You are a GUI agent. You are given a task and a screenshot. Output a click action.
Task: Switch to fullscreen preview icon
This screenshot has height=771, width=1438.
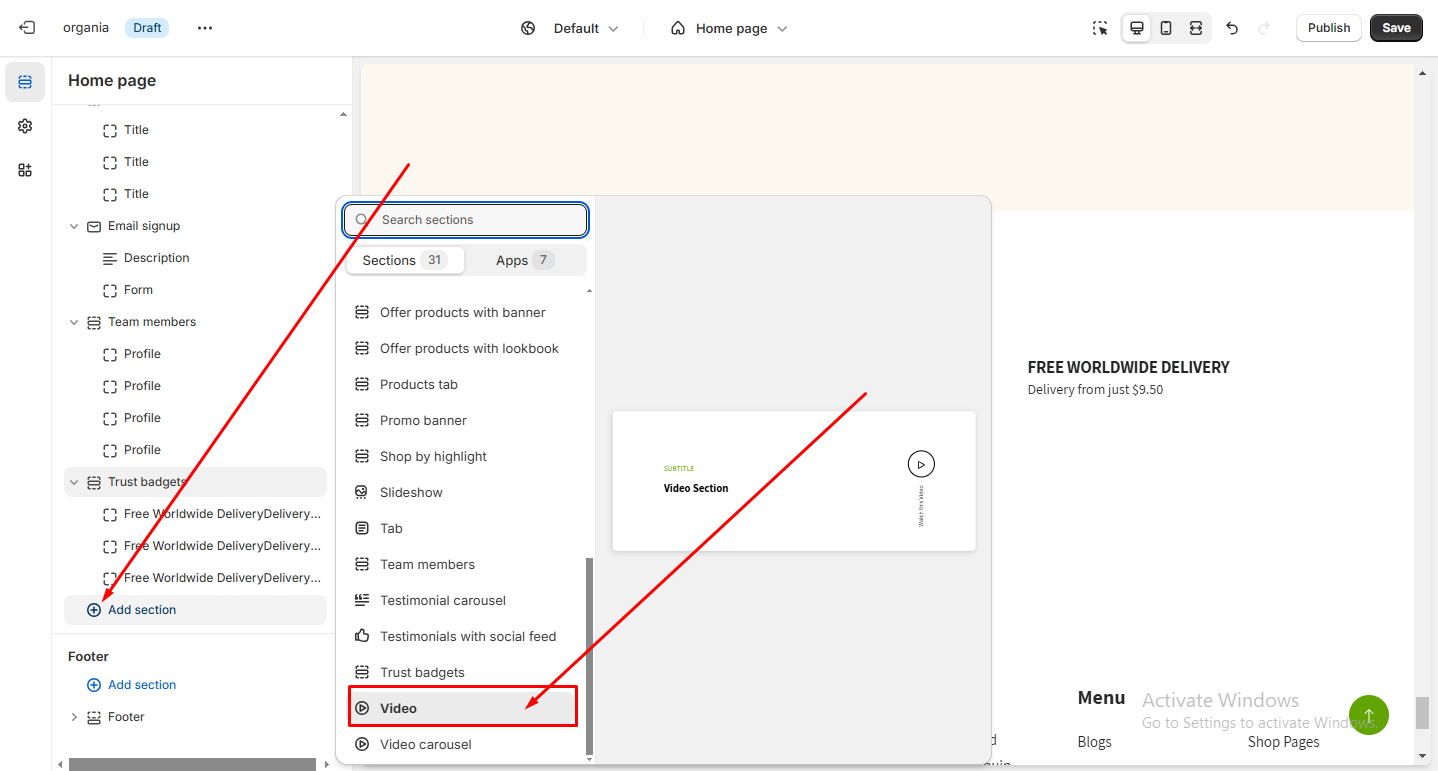[1196, 28]
